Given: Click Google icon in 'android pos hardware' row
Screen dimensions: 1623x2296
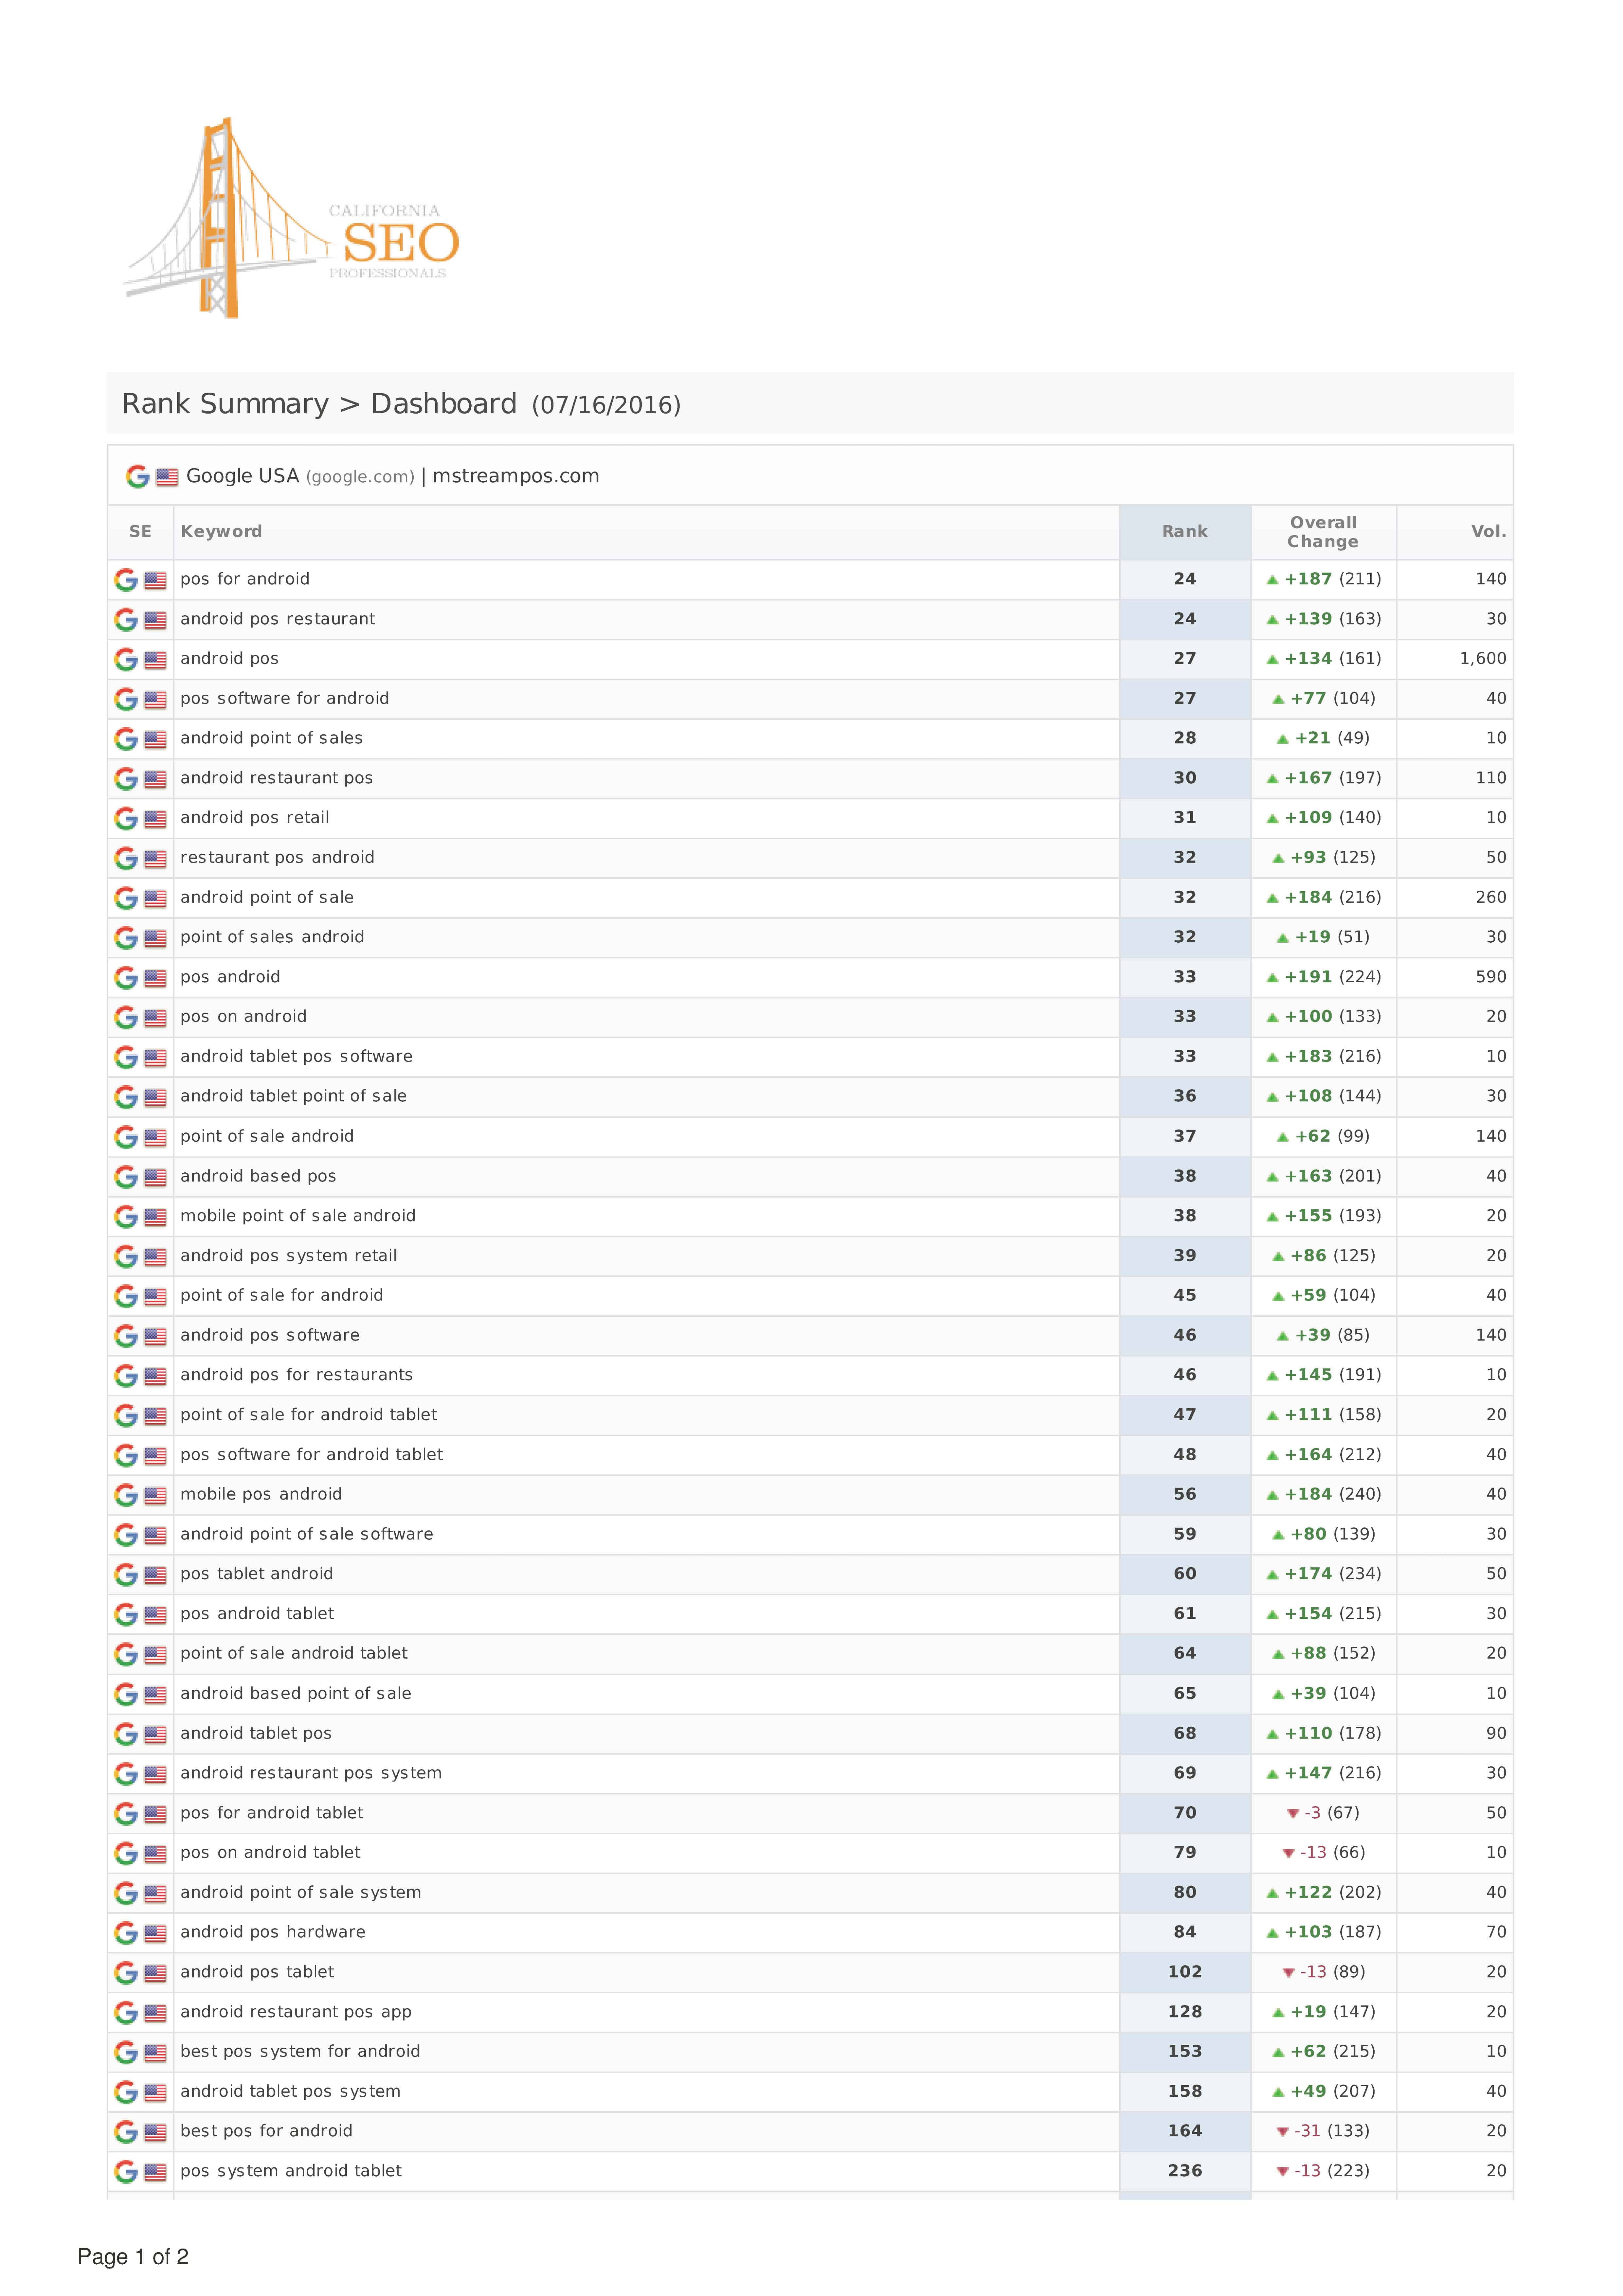Looking at the screenshot, I should pyautogui.click(x=126, y=1933).
